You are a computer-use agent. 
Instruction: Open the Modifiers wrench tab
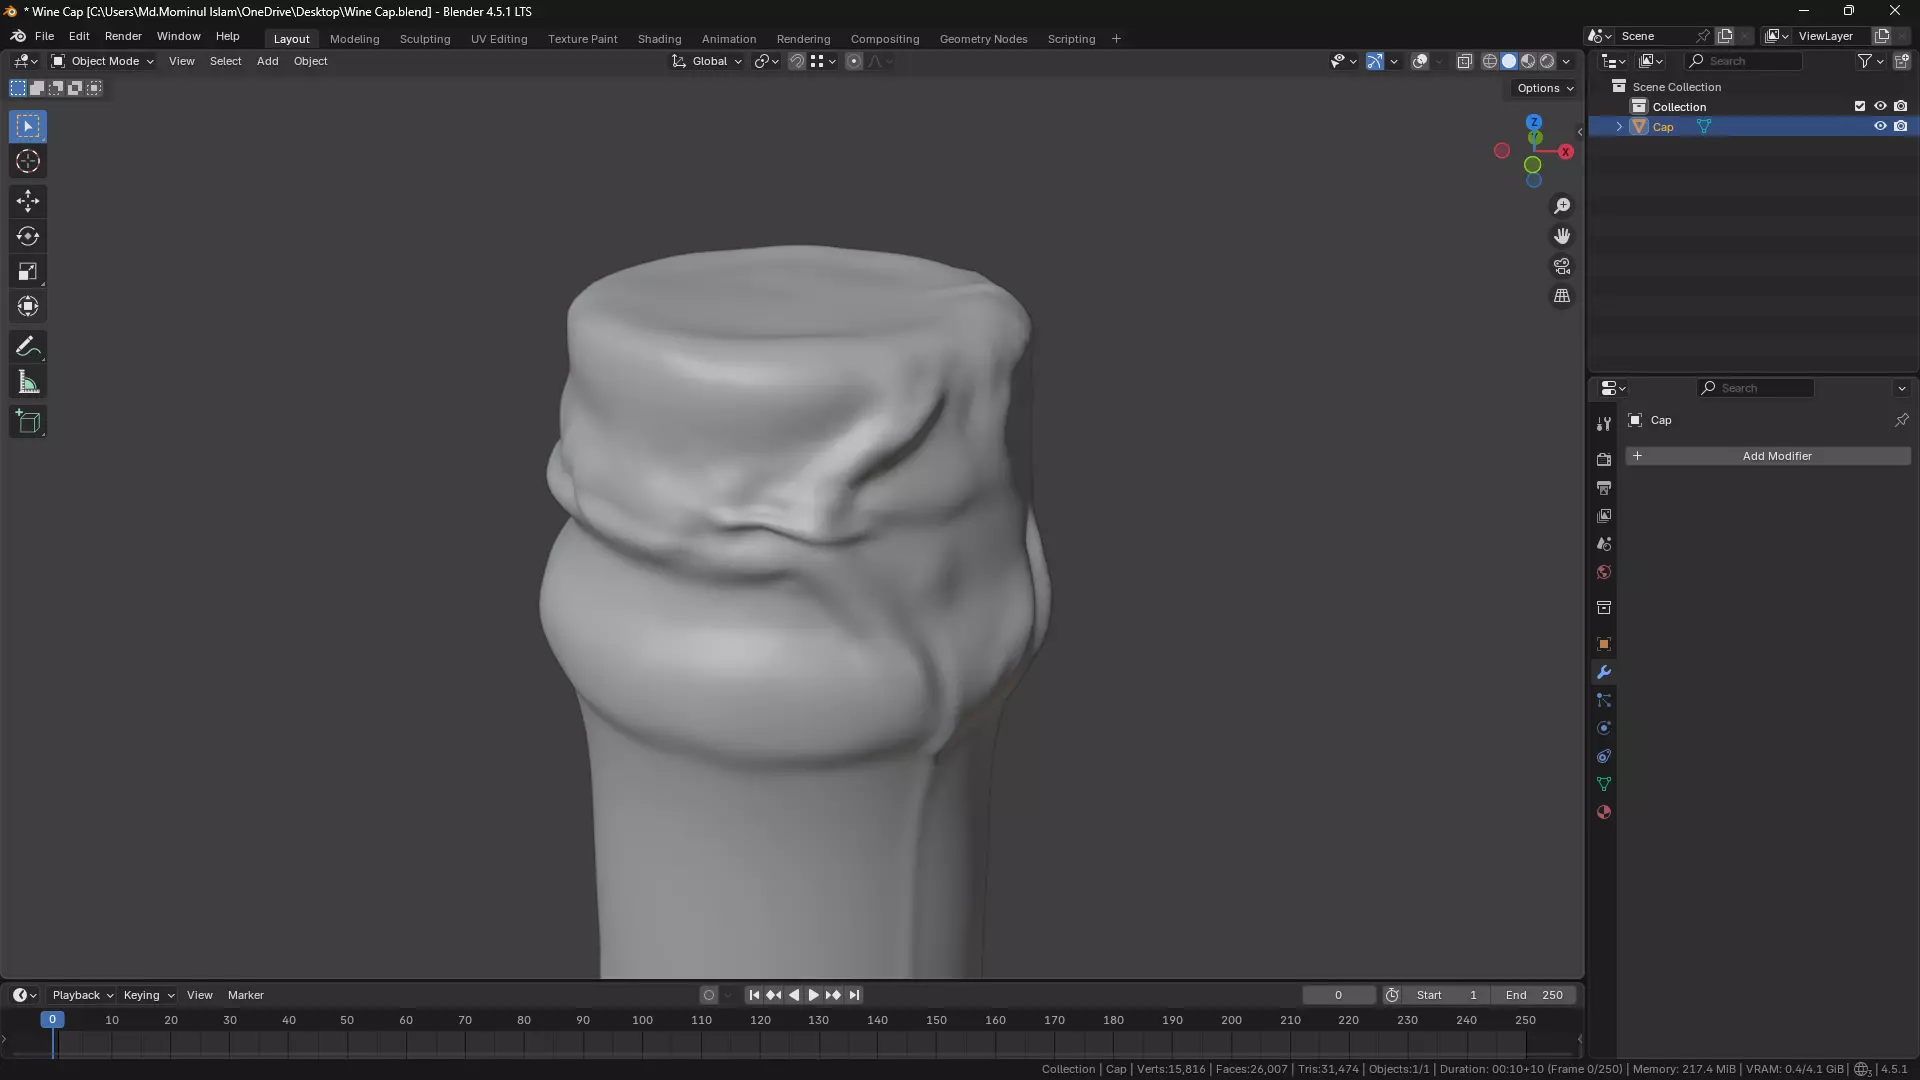coord(1604,672)
